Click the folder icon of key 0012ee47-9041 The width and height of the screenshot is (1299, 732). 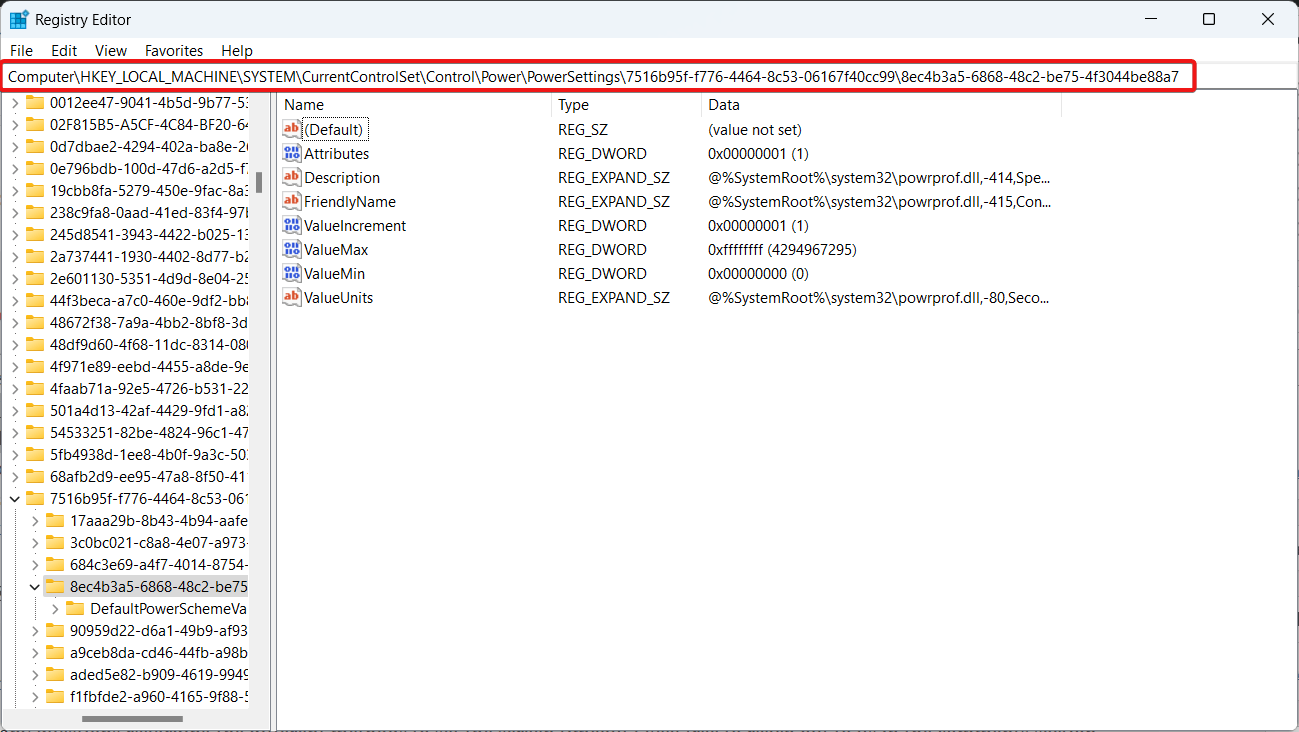click(35, 102)
